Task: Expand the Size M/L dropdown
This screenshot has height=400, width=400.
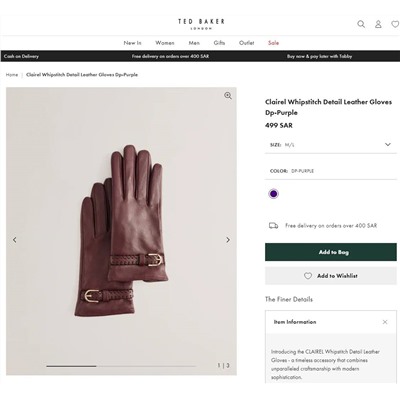Action: pyautogui.click(x=331, y=145)
